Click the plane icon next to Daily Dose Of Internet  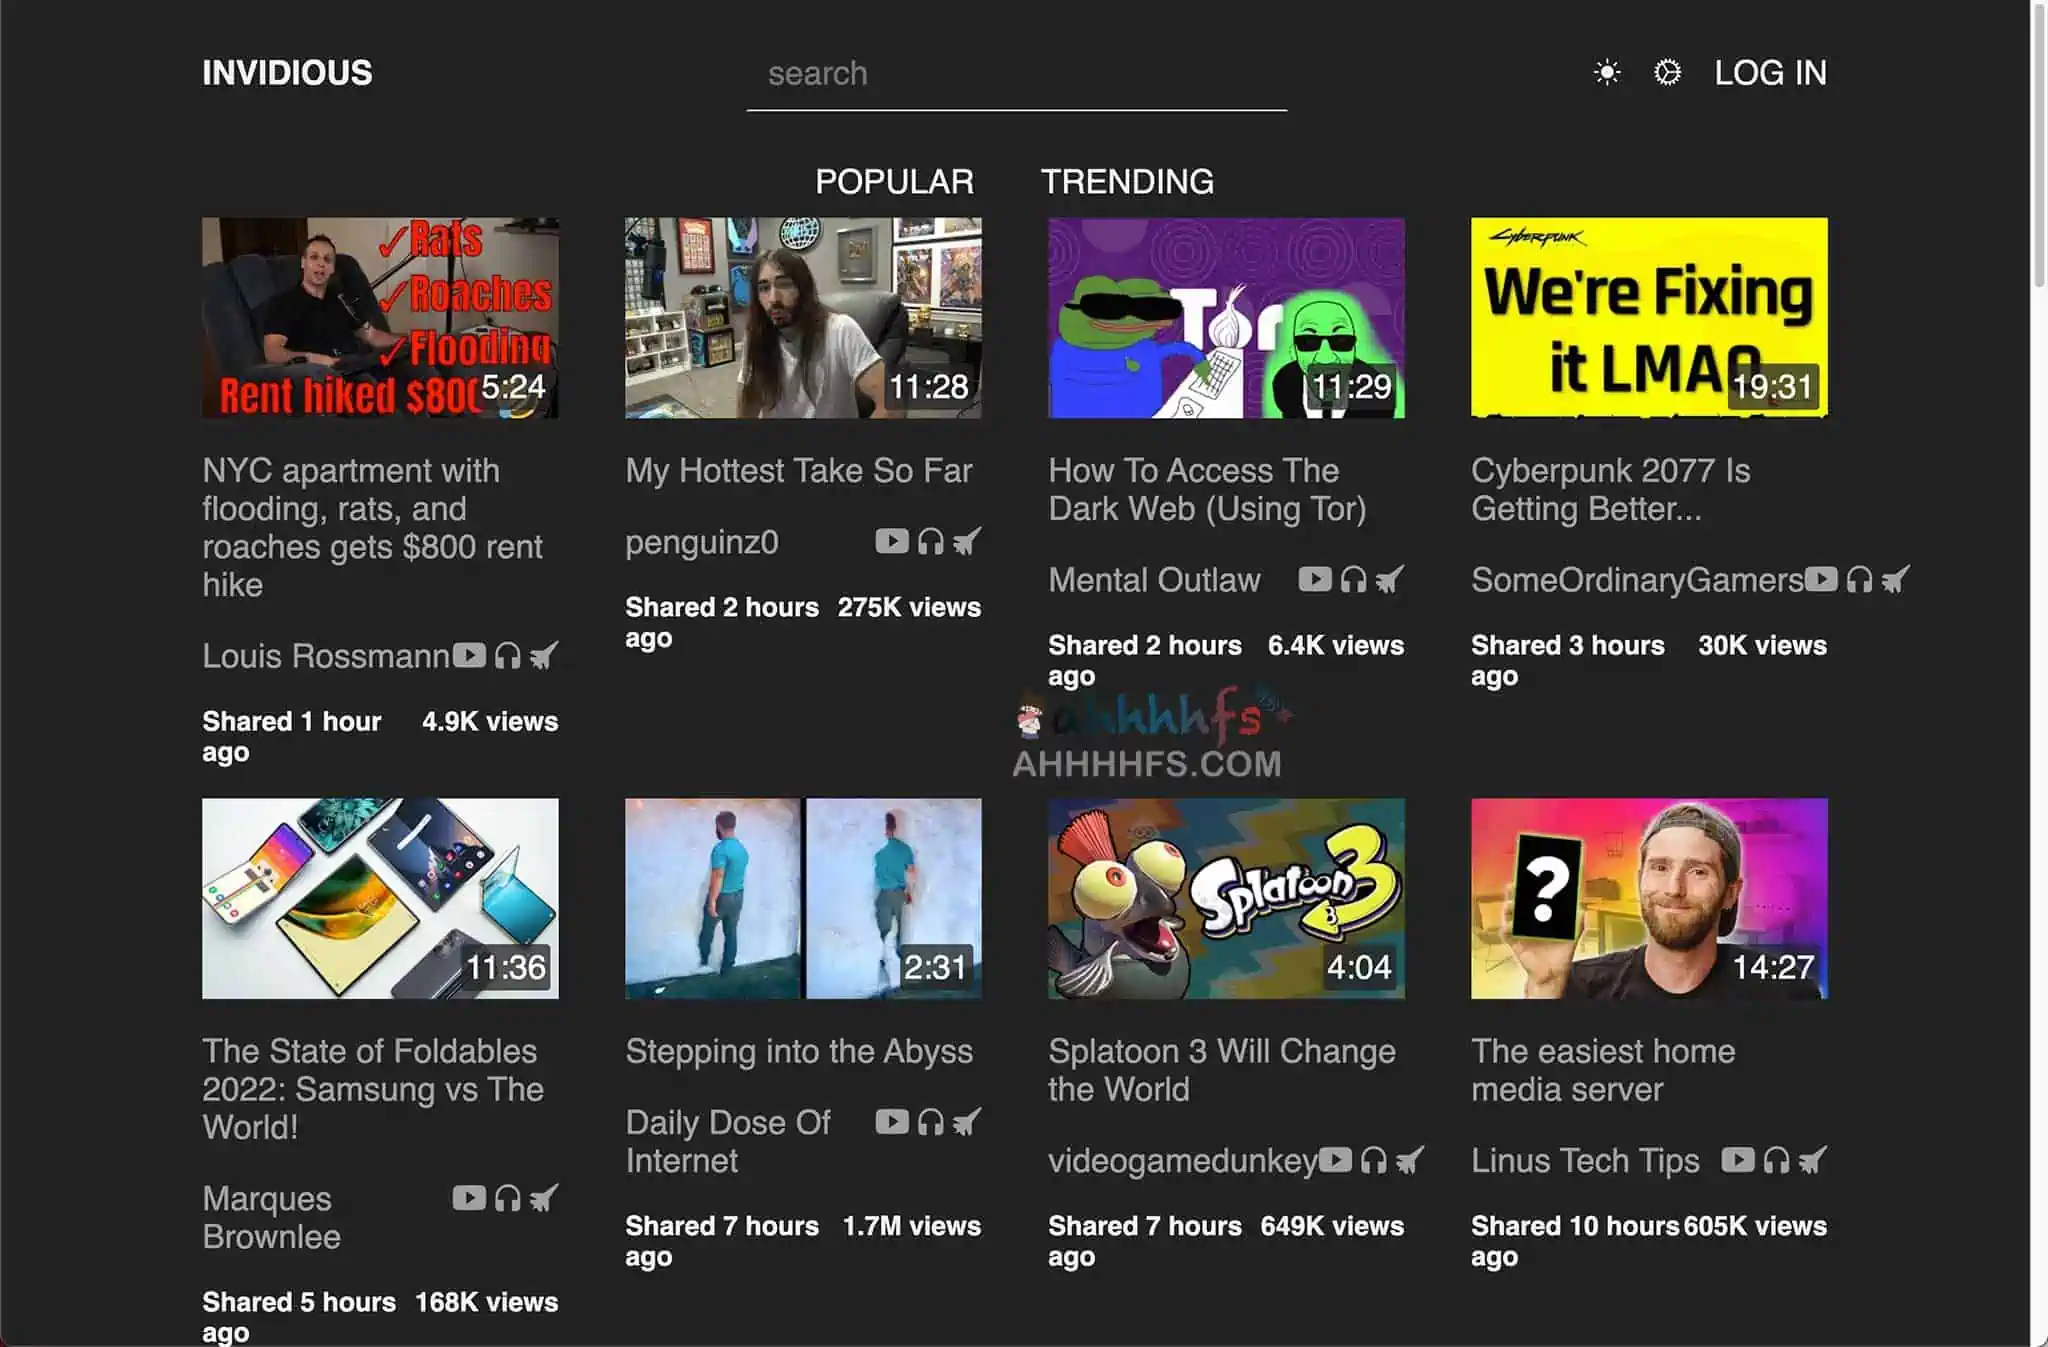click(967, 1122)
